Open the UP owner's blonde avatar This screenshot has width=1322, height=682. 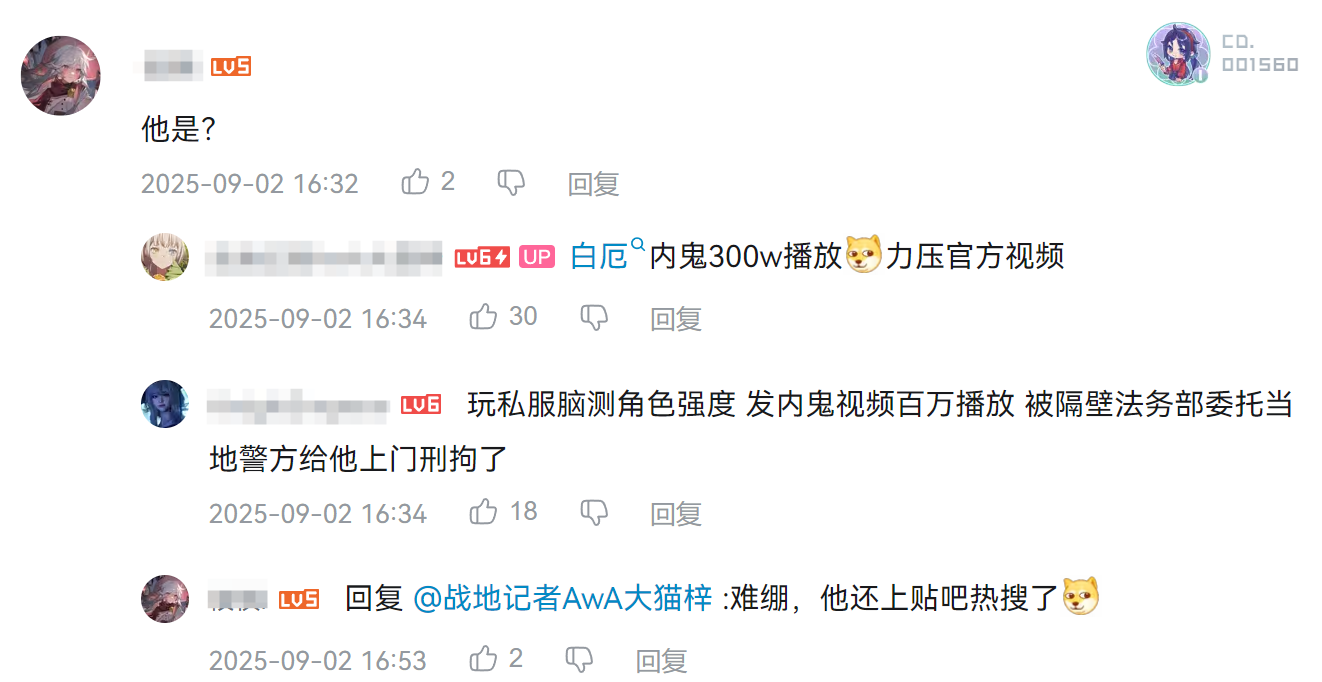click(x=165, y=257)
